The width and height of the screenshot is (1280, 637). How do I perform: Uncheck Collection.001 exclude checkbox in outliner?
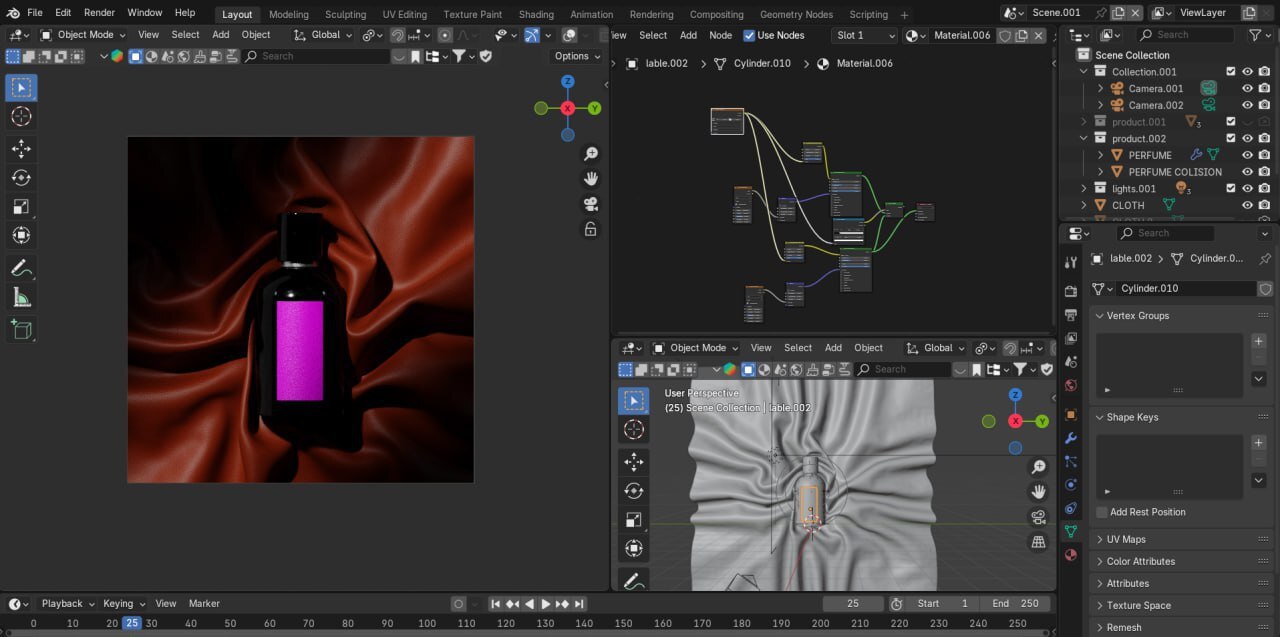coord(1231,72)
